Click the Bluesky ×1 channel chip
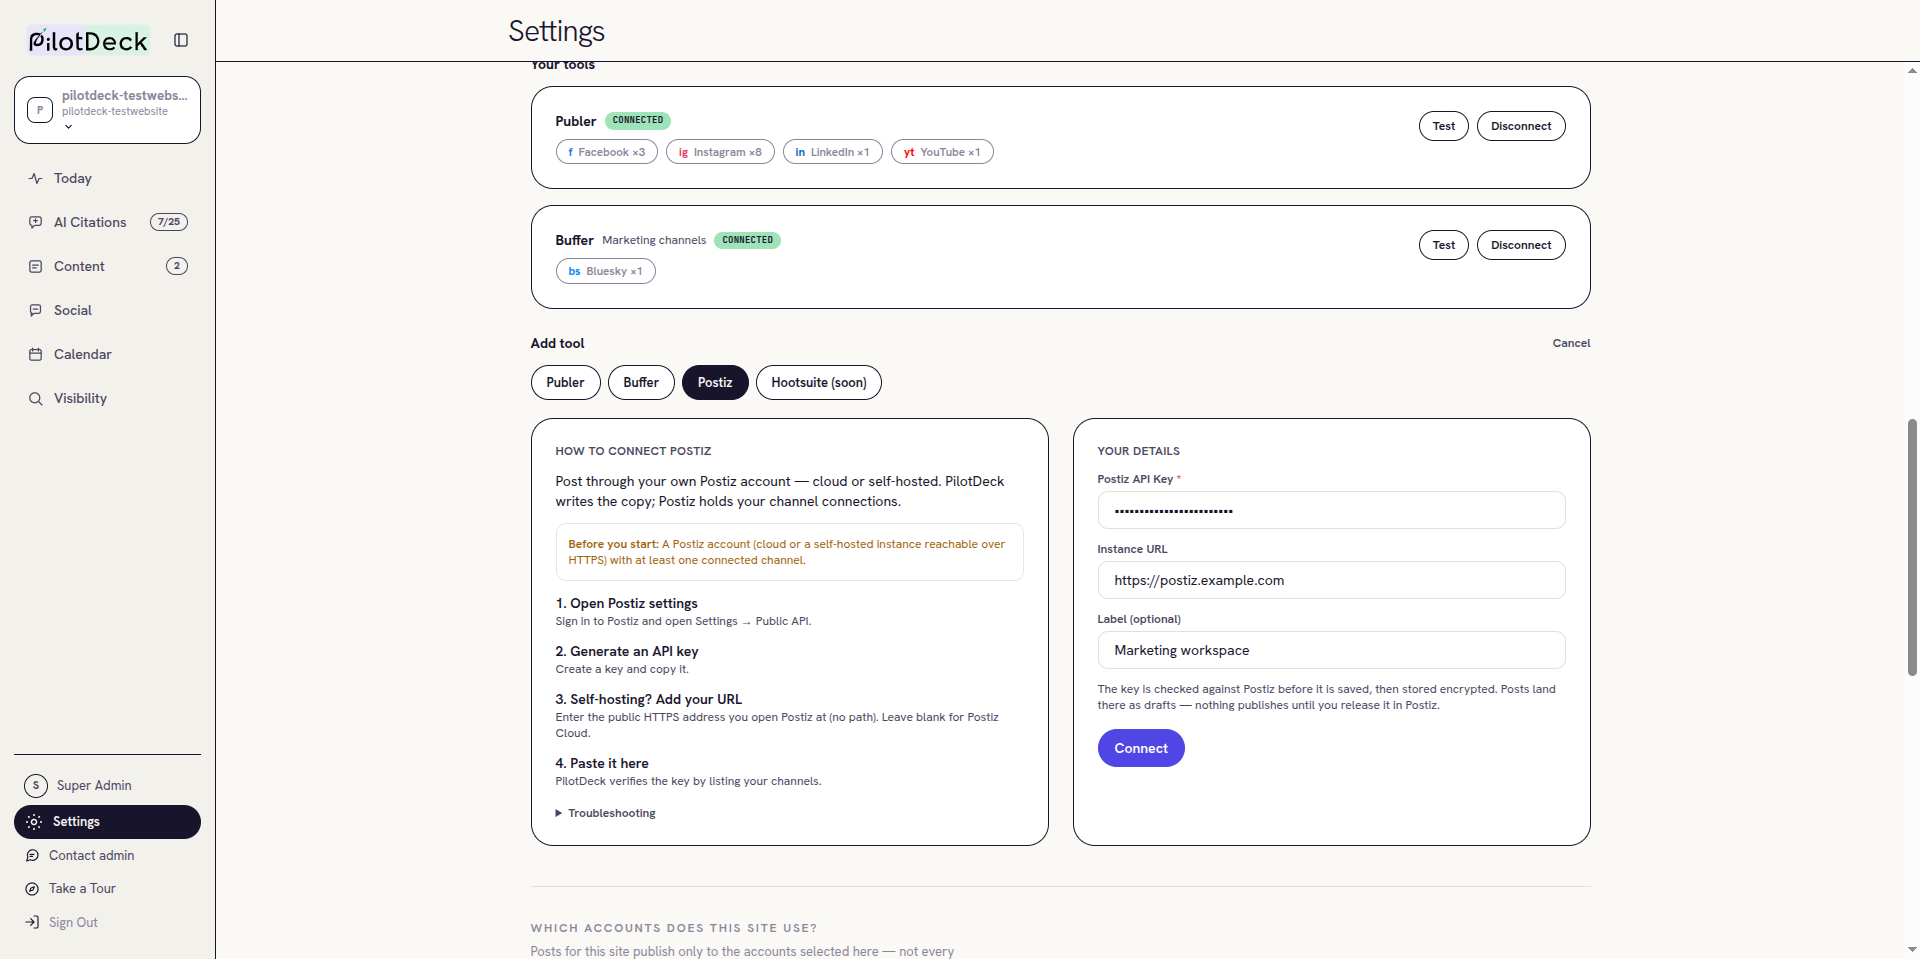This screenshot has width=1920, height=959. click(x=605, y=271)
